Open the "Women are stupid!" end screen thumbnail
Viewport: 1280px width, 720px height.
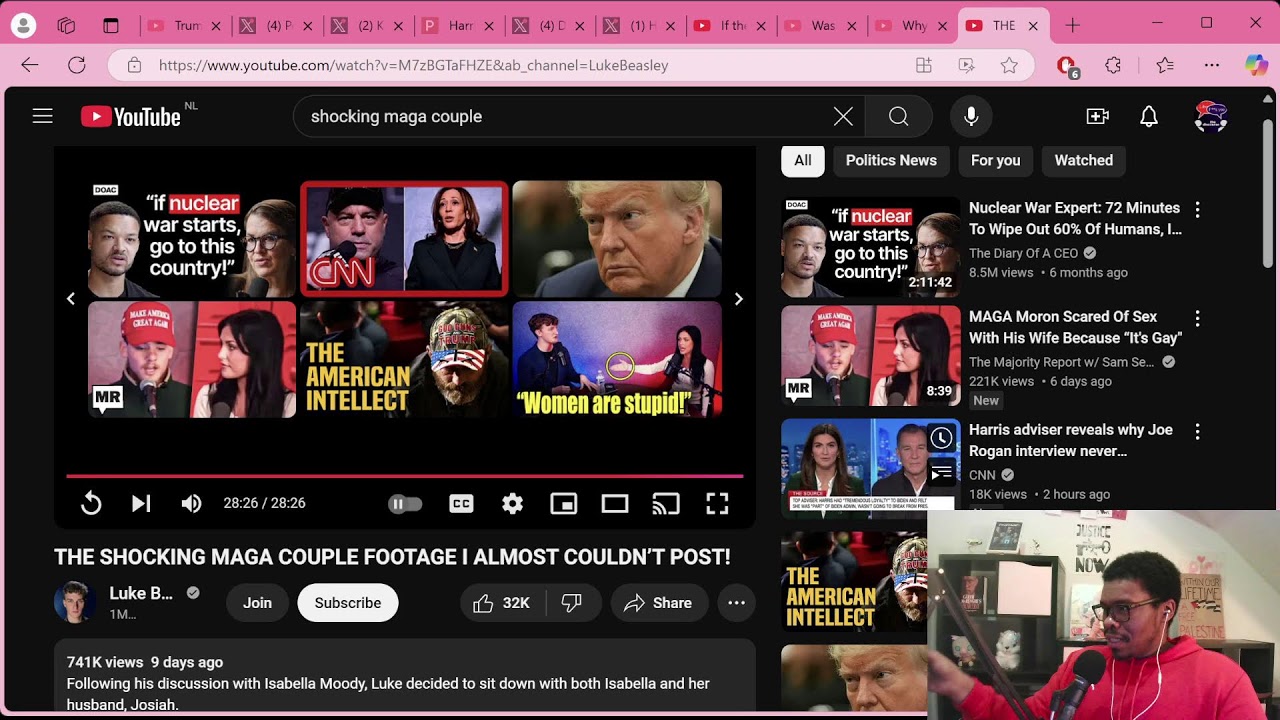617,359
